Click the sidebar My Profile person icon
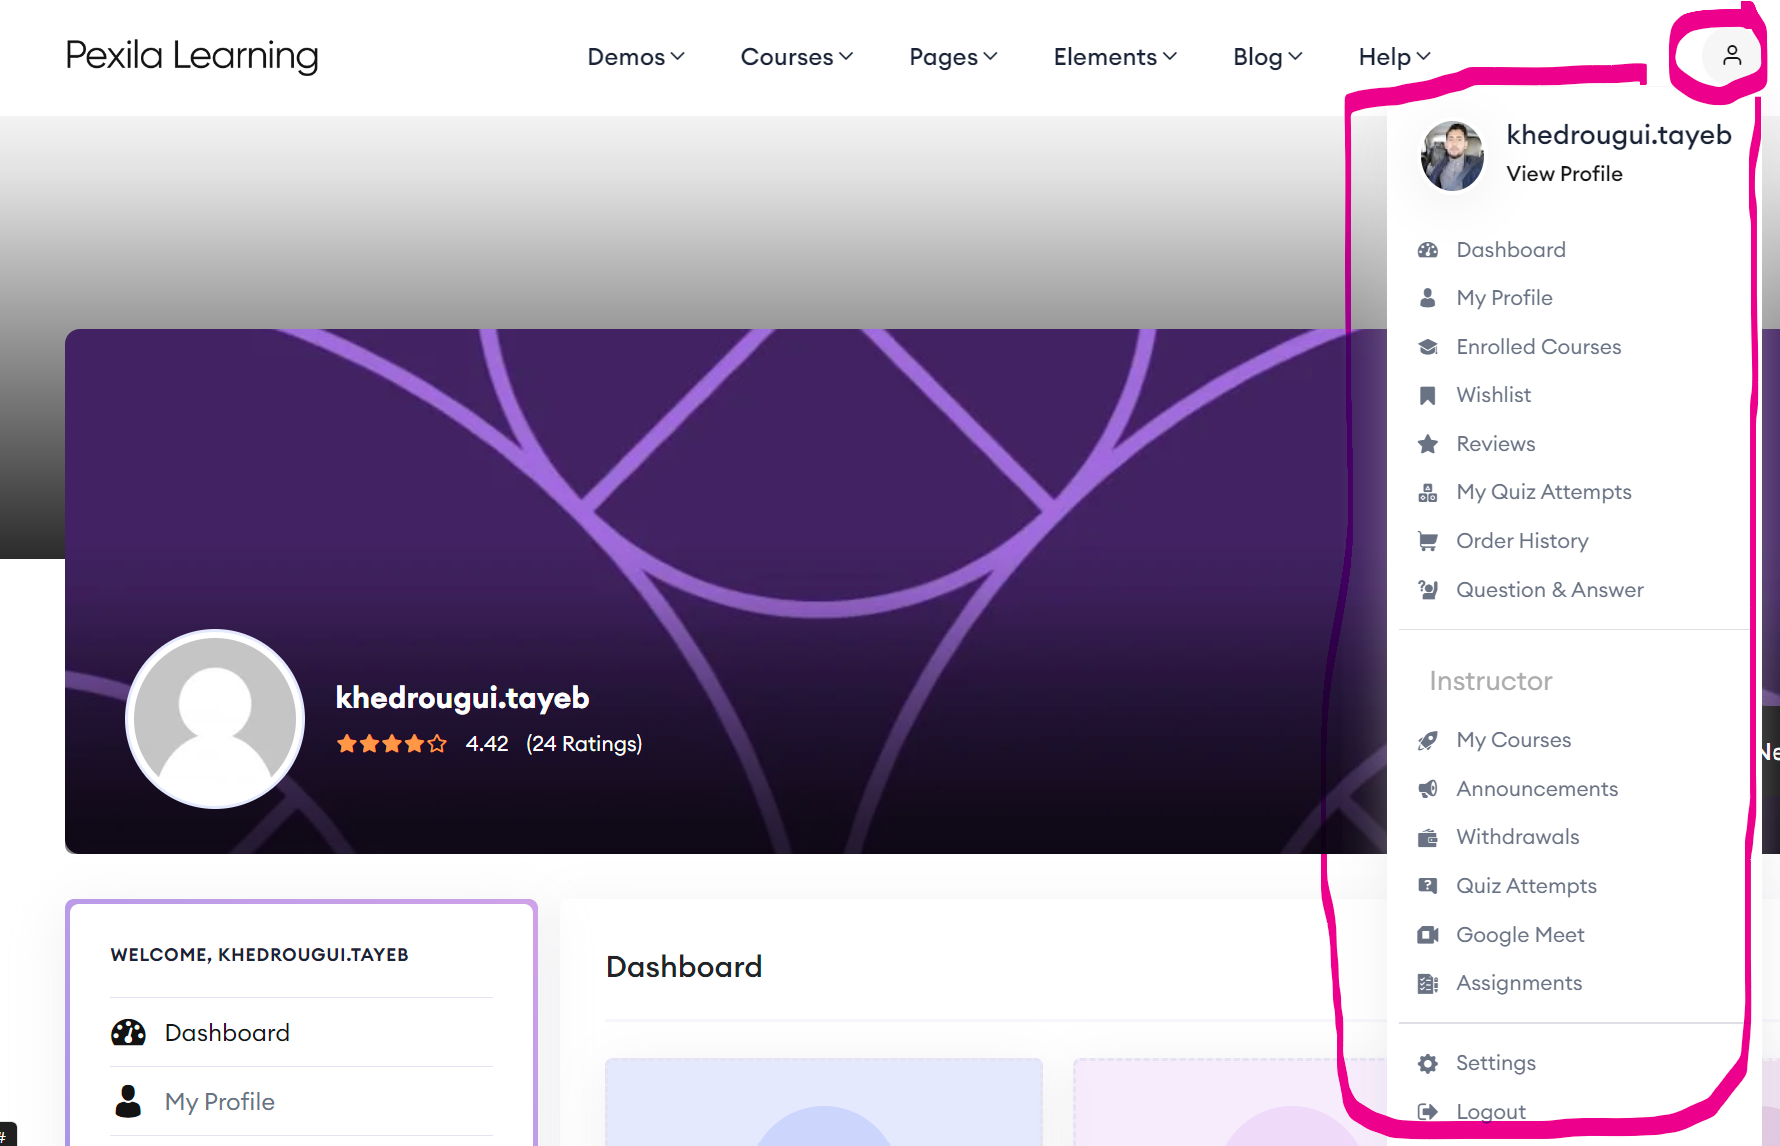The height and width of the screenshot is (1146, 1780). 128,1101
